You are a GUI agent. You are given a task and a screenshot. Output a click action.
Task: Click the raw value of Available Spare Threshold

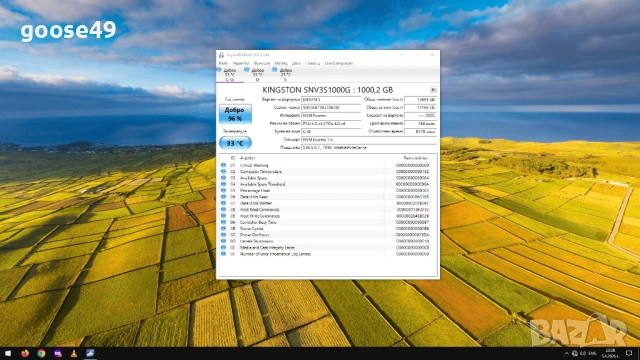pyautogui.click(x=412, y=184)
